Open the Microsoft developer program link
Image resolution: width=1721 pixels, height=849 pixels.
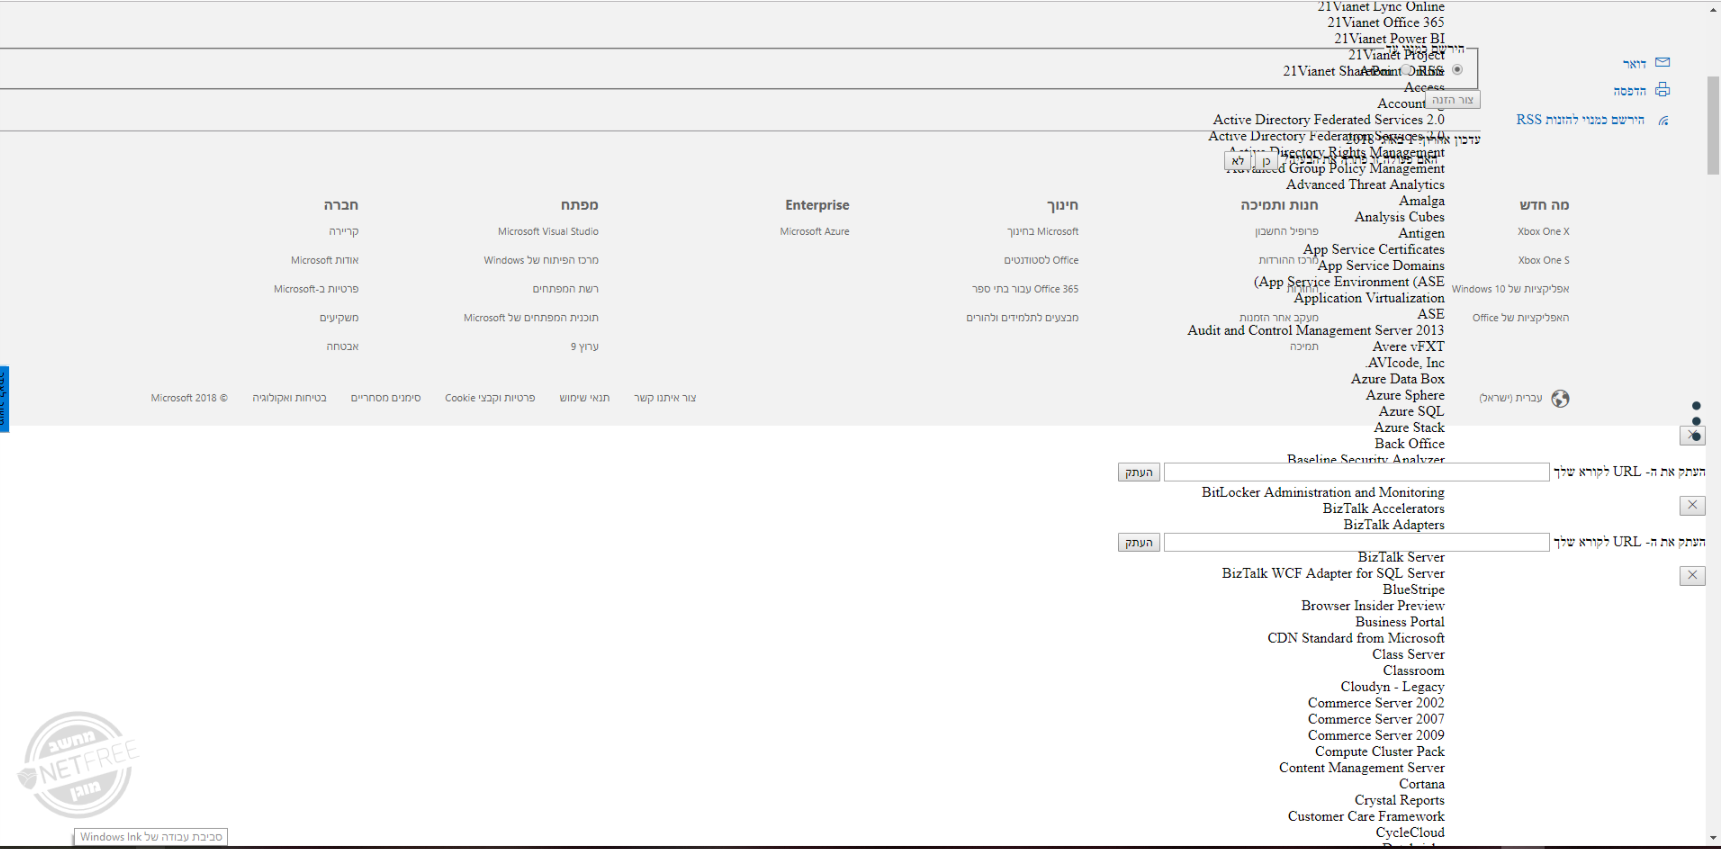[531, 319]
